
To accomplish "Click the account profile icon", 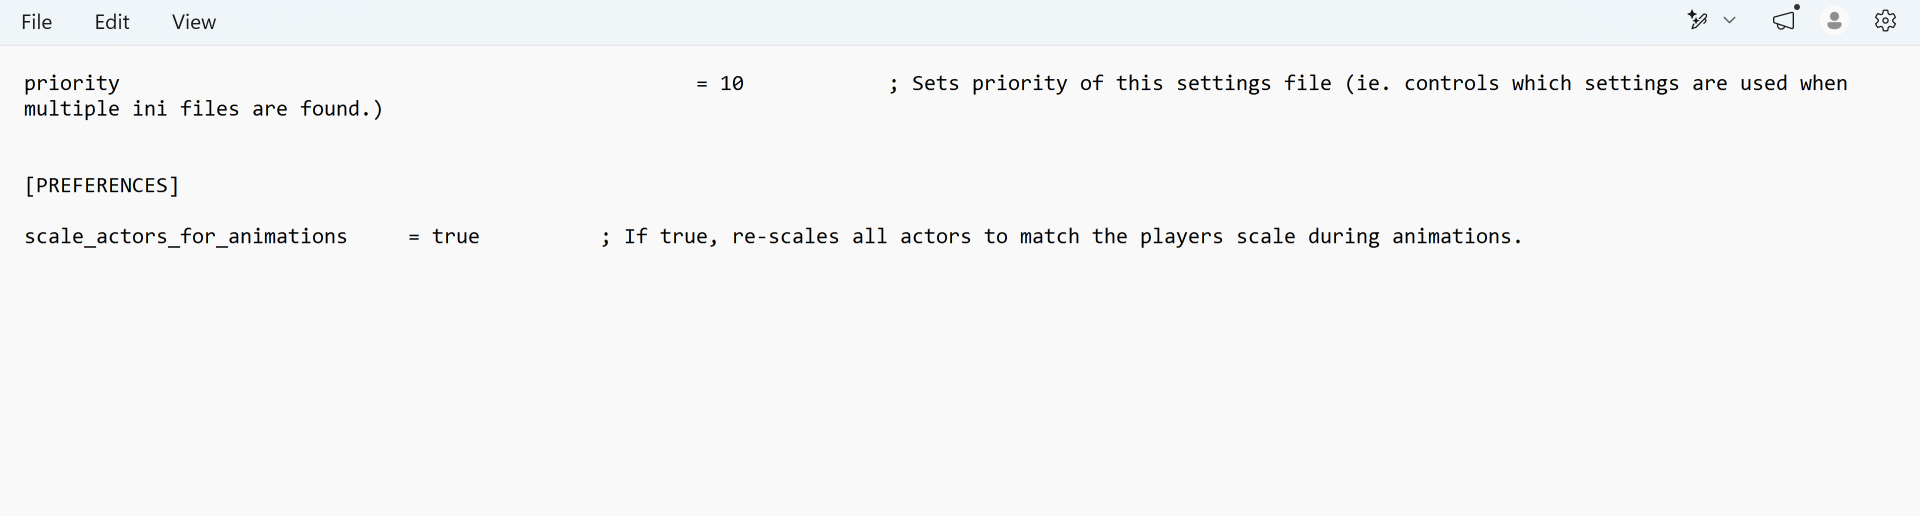I will coord(1835,20).
